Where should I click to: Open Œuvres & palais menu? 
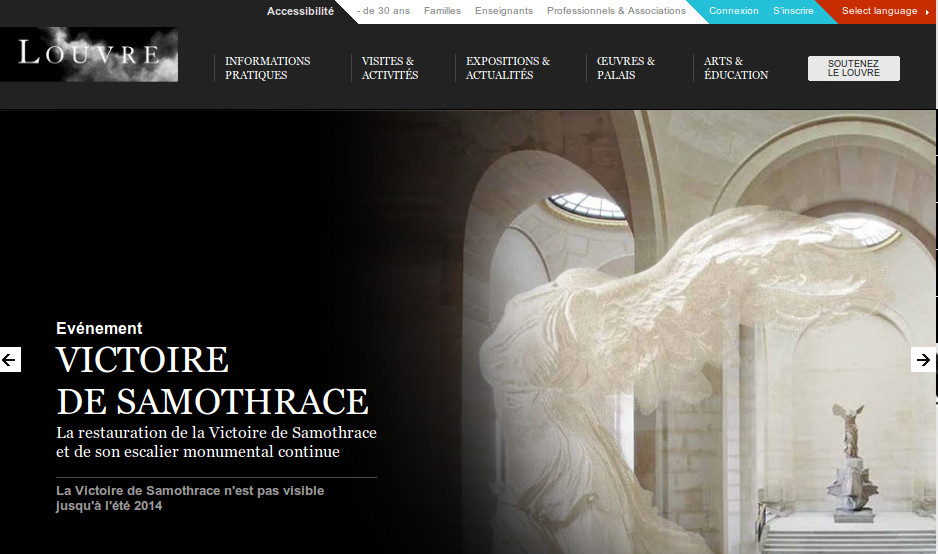tap(625, 68)
